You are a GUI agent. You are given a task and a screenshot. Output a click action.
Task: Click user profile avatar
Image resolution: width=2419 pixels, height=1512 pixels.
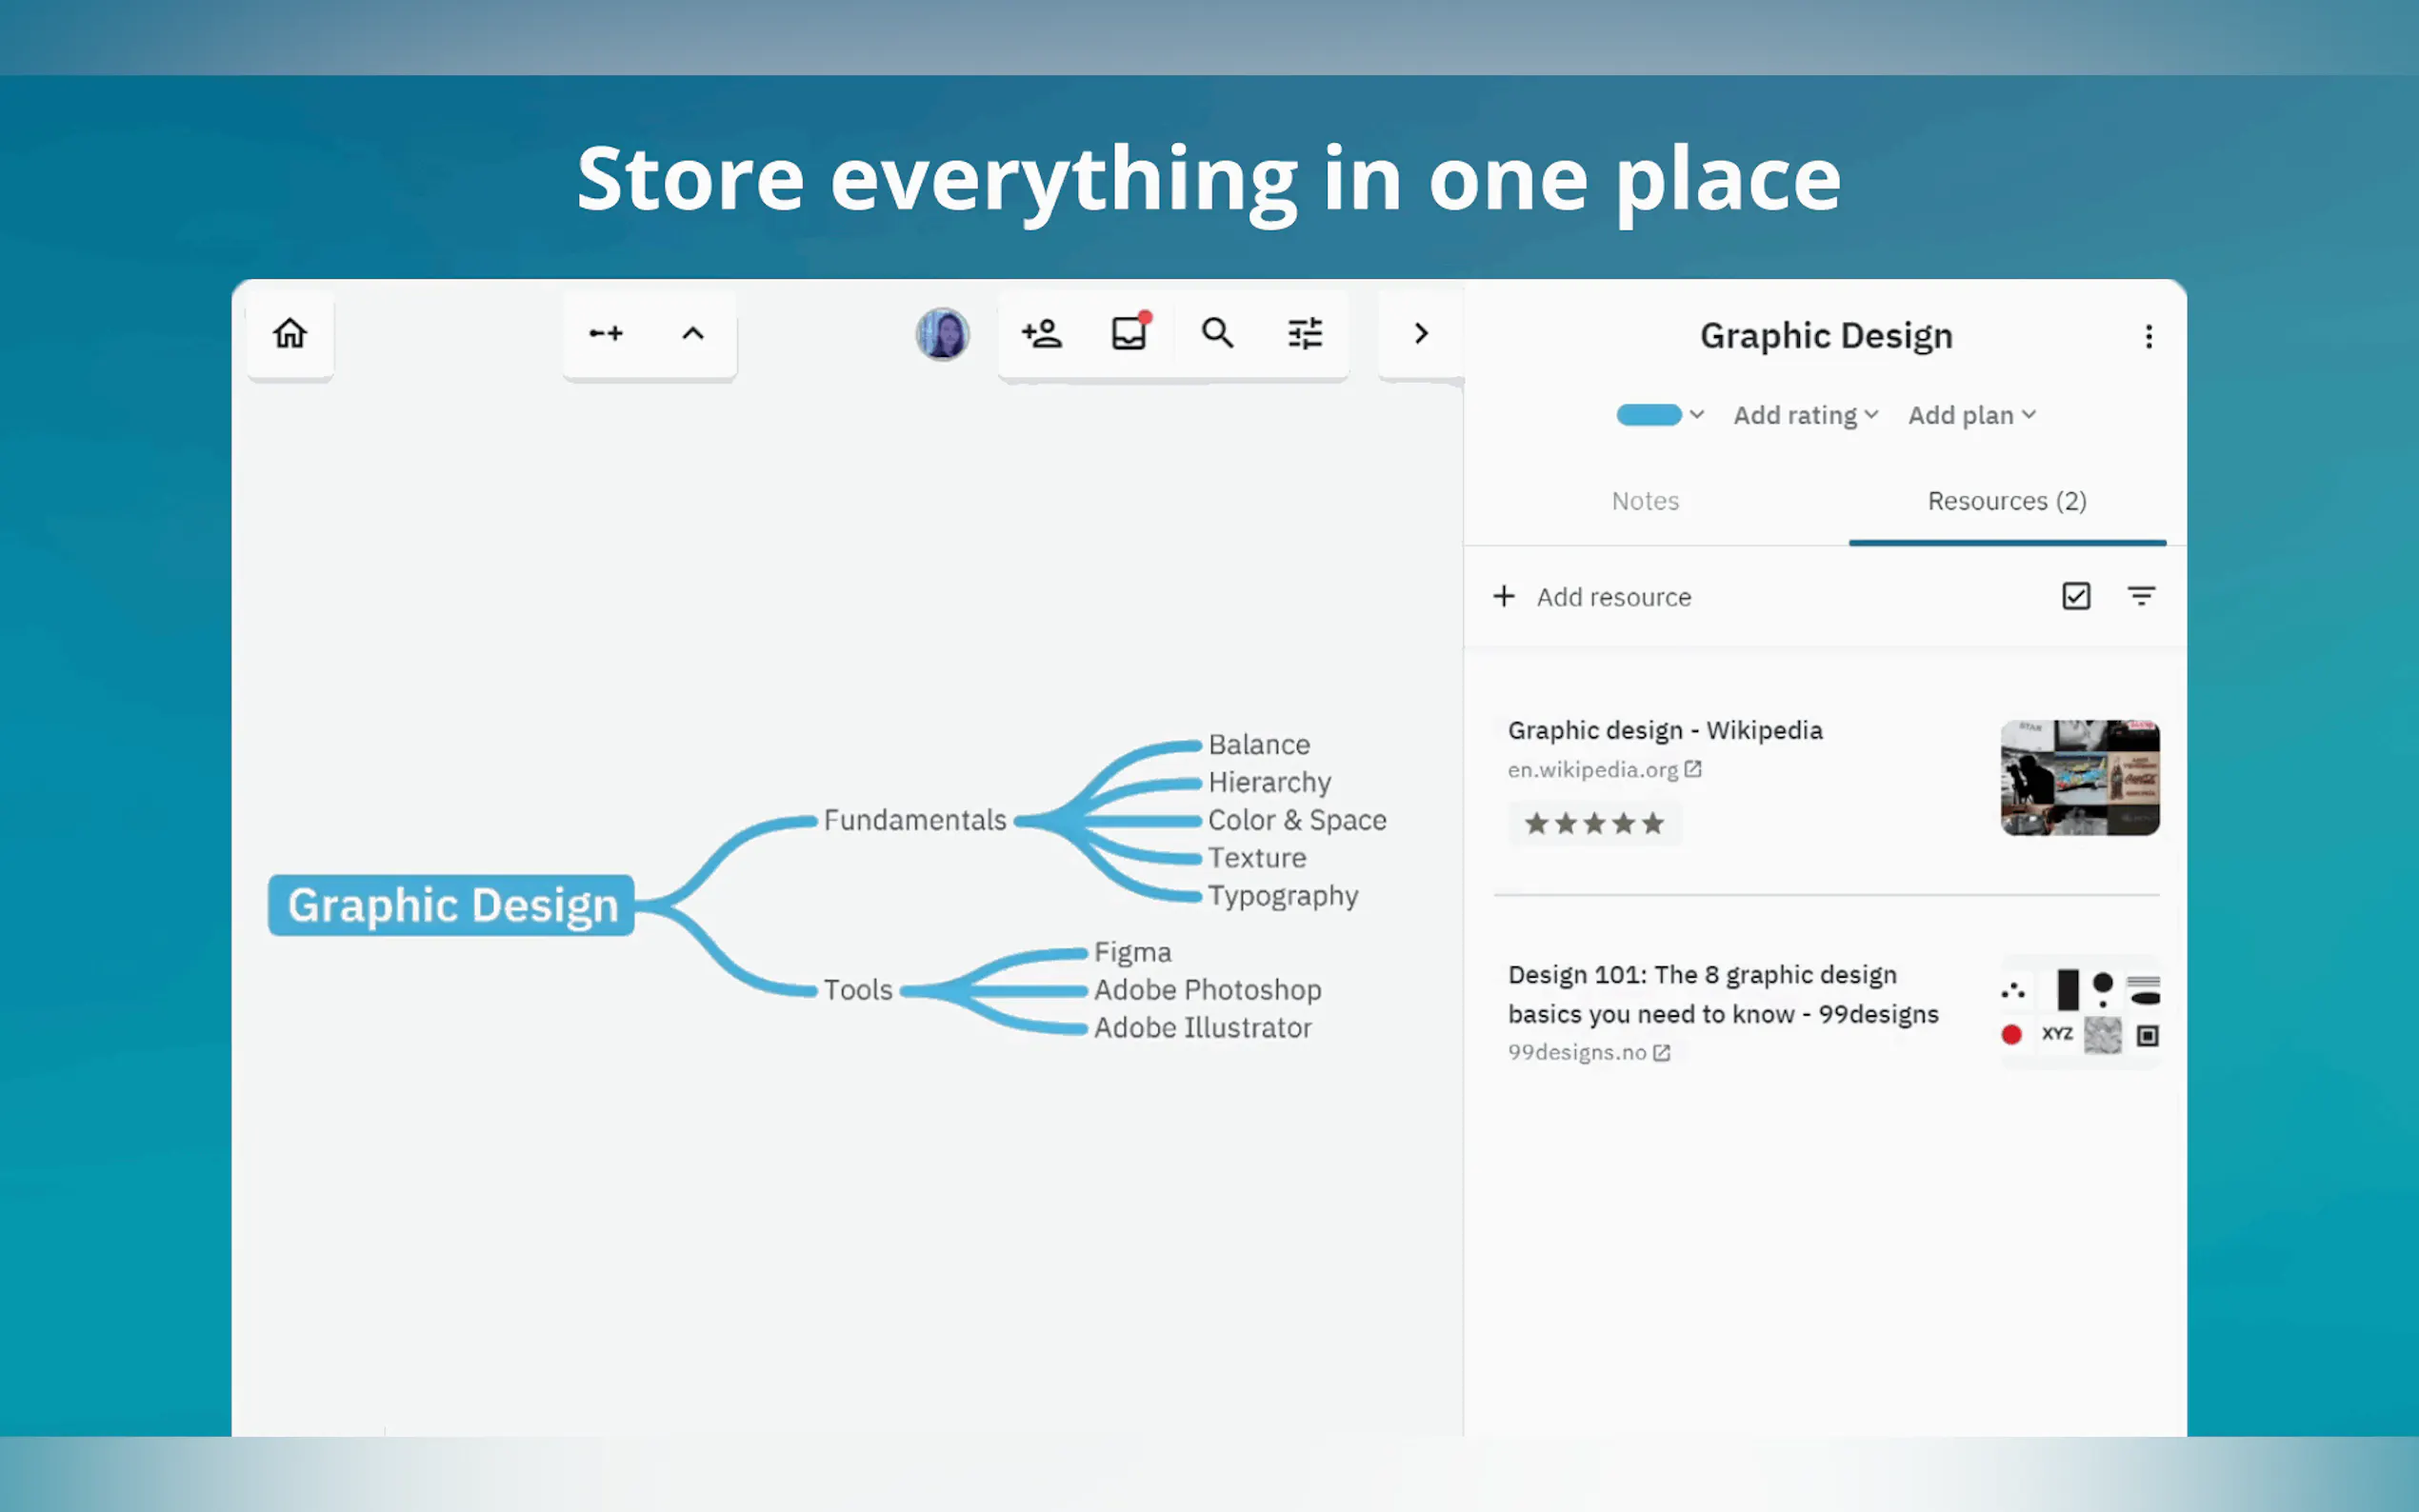click(942, 333)
